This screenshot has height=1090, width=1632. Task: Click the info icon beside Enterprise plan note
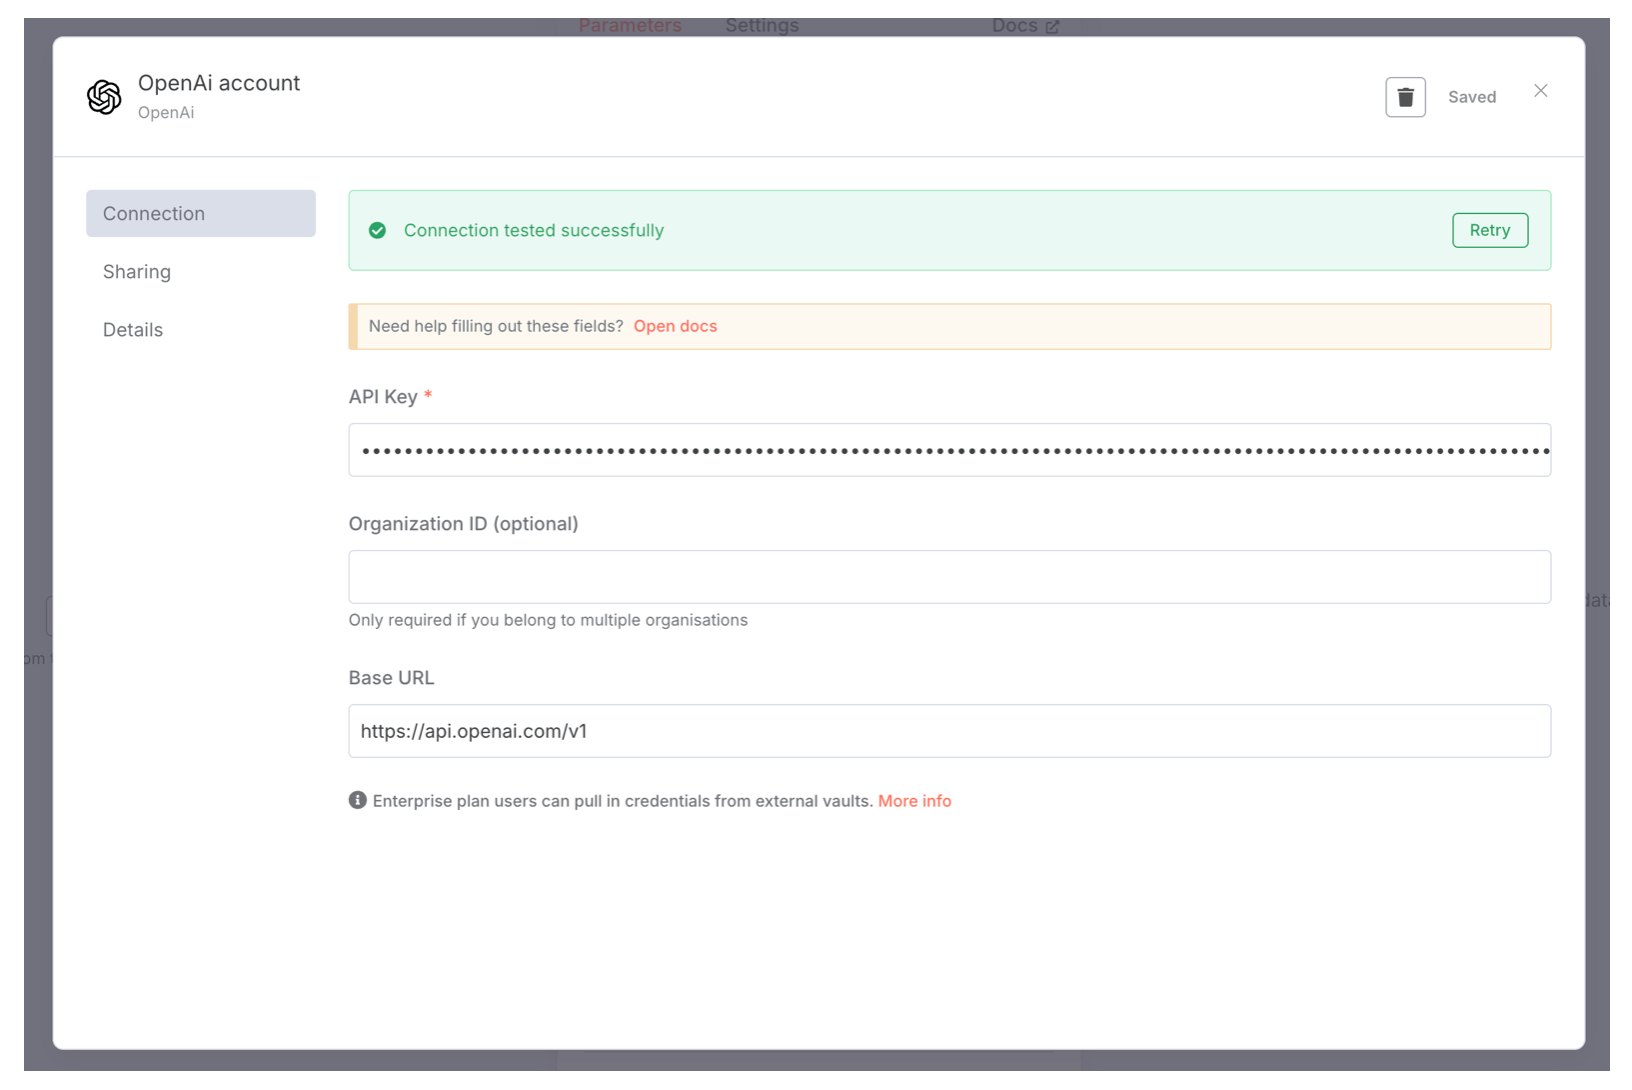tap(357, 800)
